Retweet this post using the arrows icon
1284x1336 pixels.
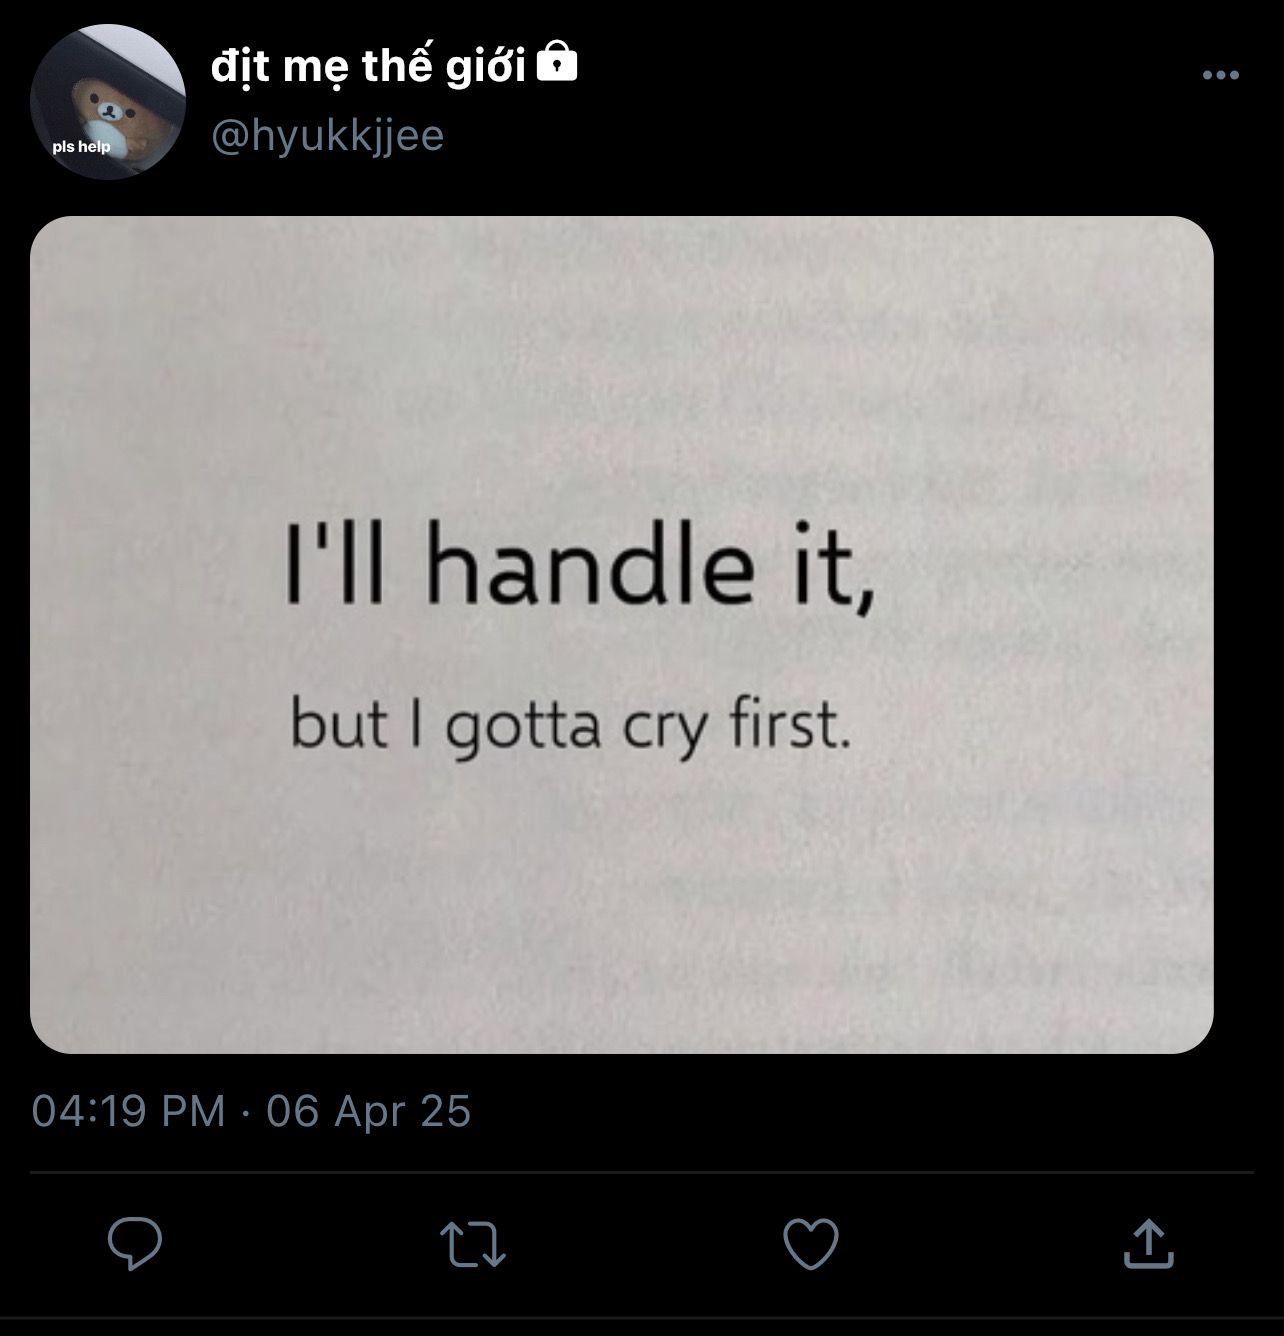(474, 1244)
